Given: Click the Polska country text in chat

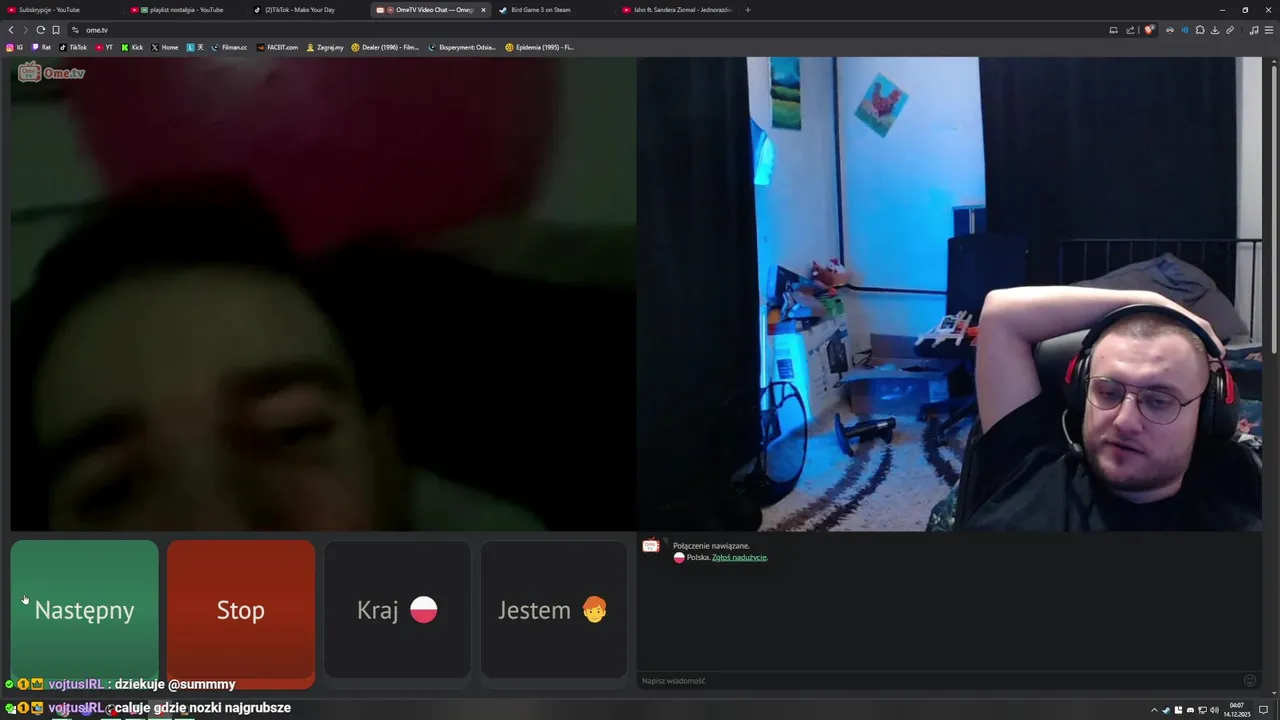Looking at the screenshot, I should (697, 557).
